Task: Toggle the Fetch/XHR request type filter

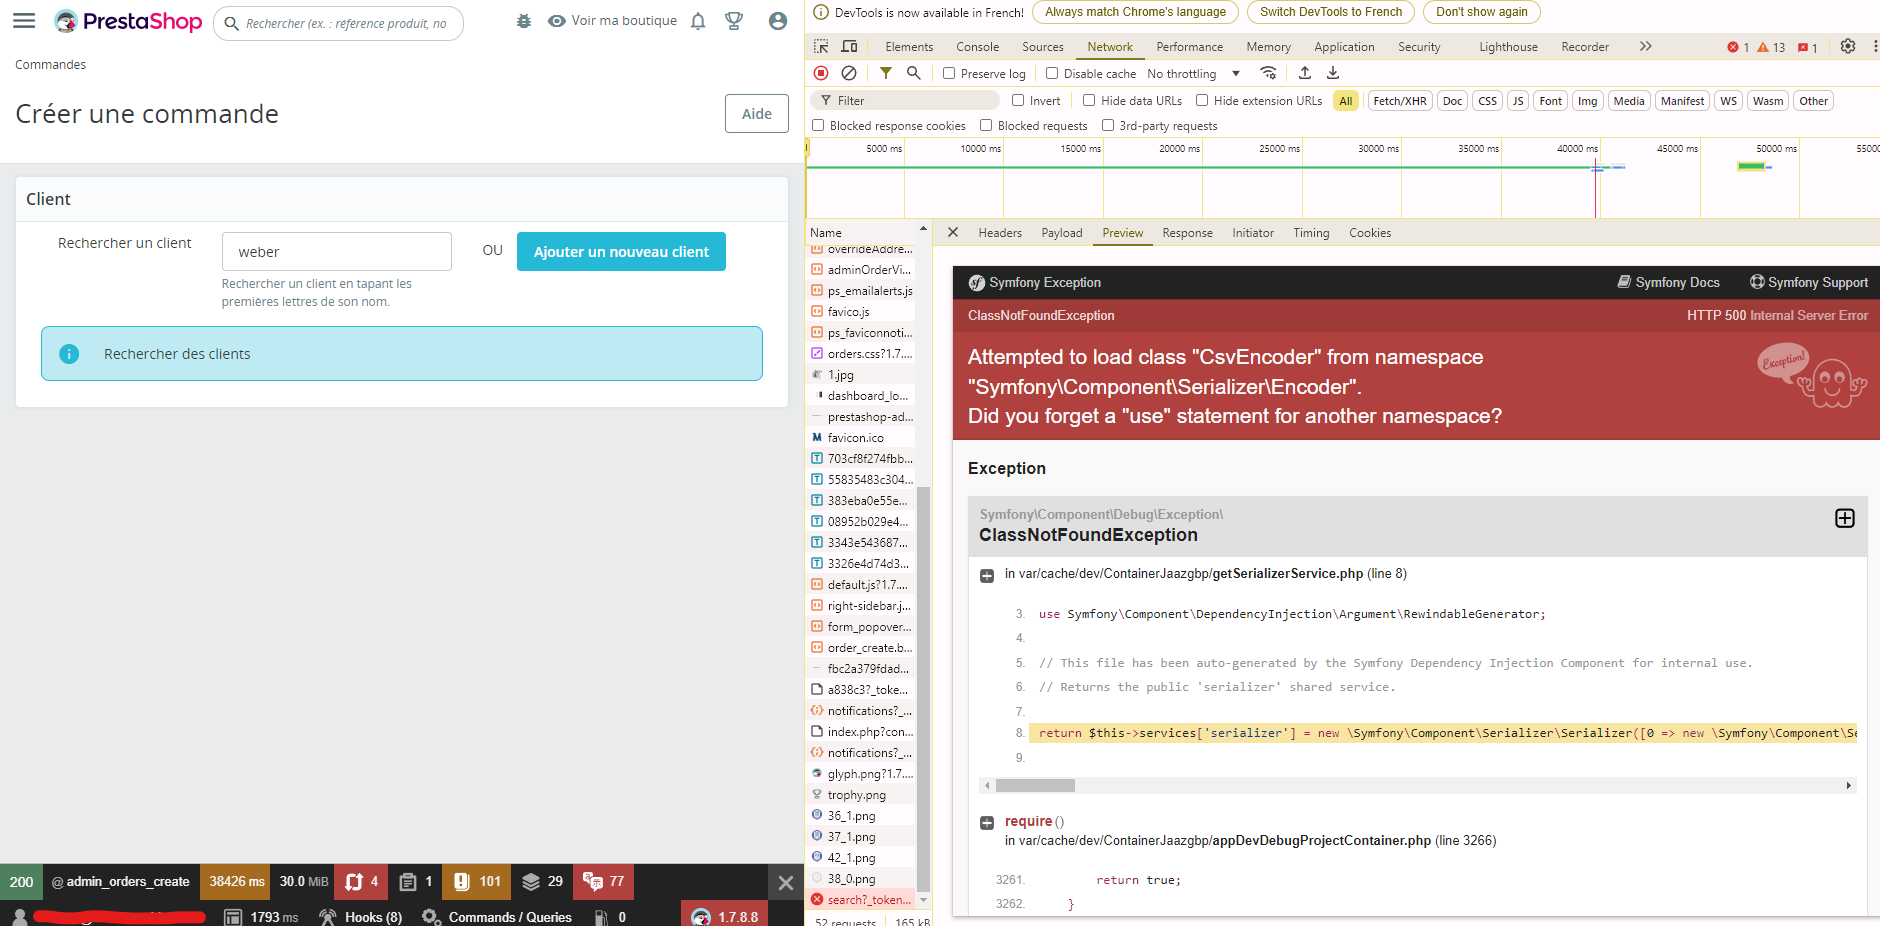Action: click(x=1400, y=101)
